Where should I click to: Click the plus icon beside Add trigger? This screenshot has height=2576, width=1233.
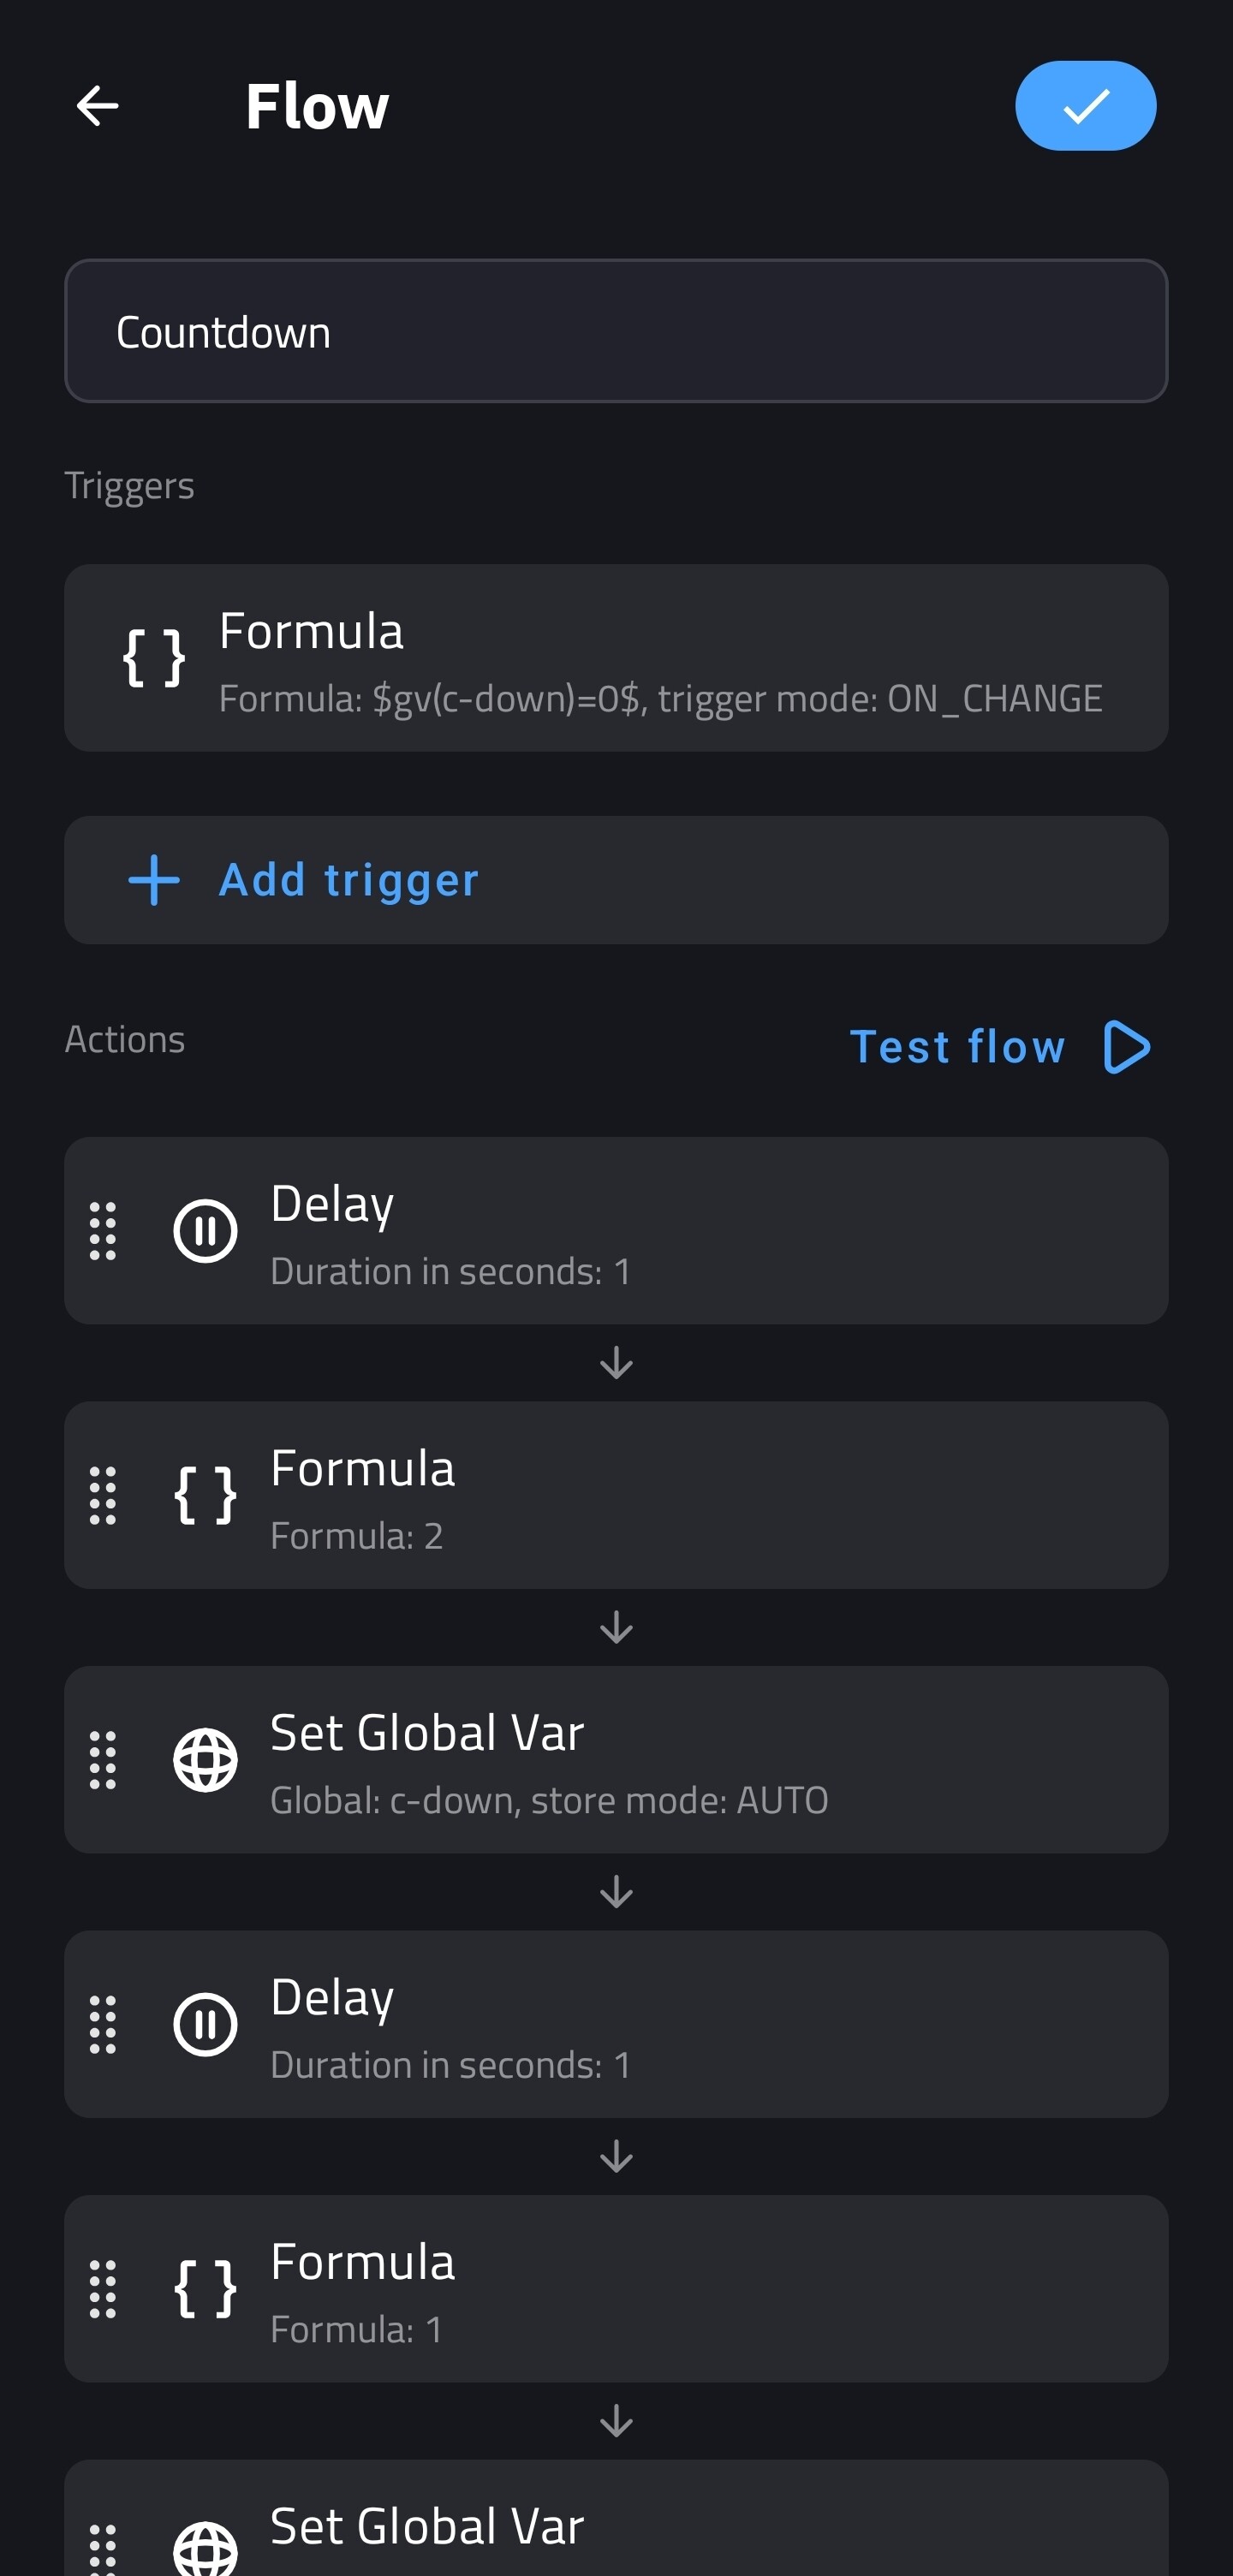point(154,880)
